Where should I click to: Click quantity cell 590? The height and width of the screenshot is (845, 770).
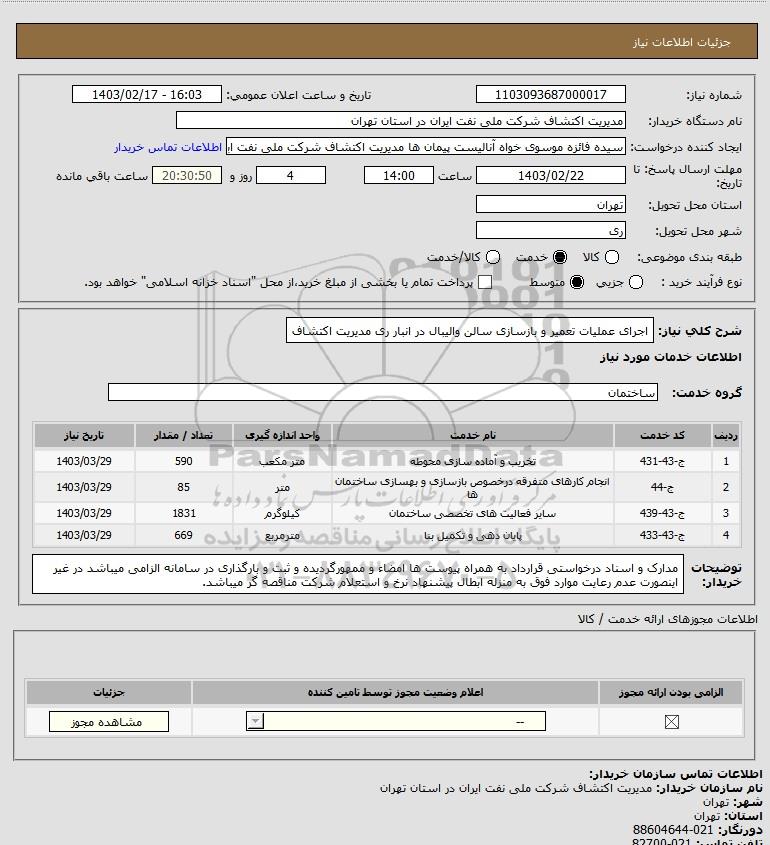click(183, 461)
